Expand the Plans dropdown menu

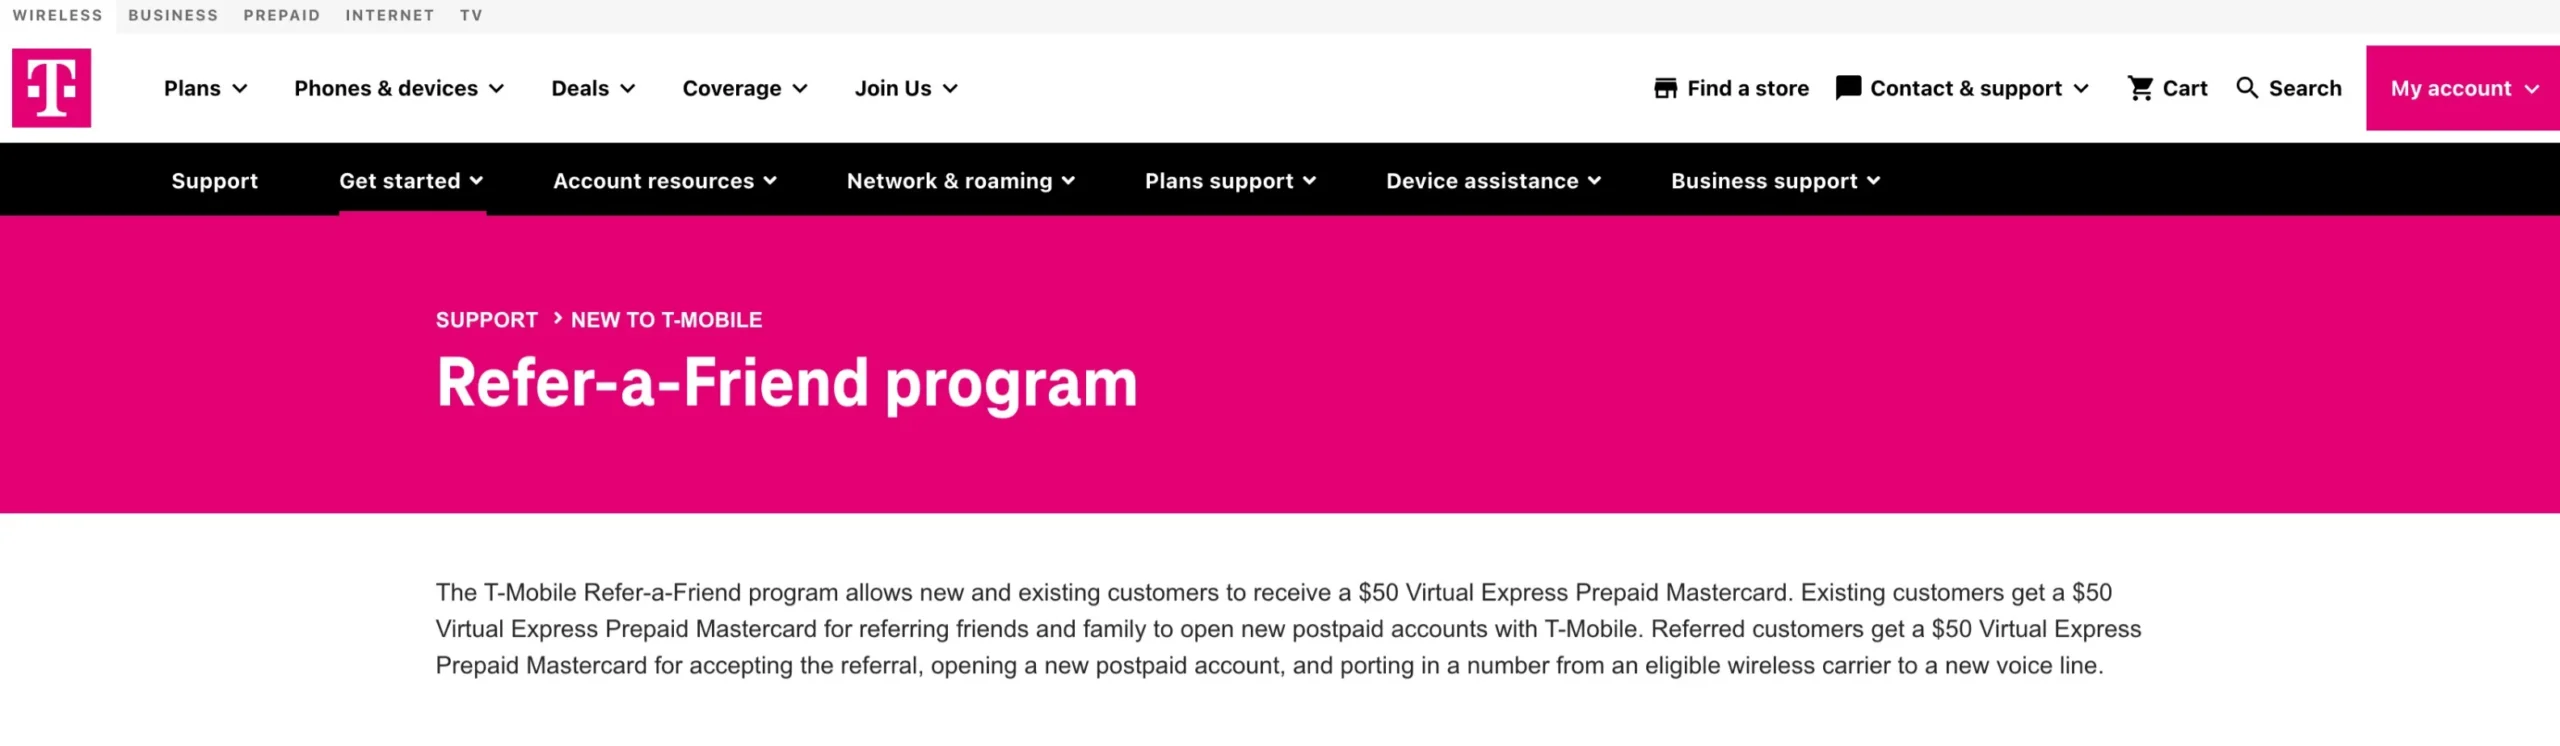coord(205,88)
